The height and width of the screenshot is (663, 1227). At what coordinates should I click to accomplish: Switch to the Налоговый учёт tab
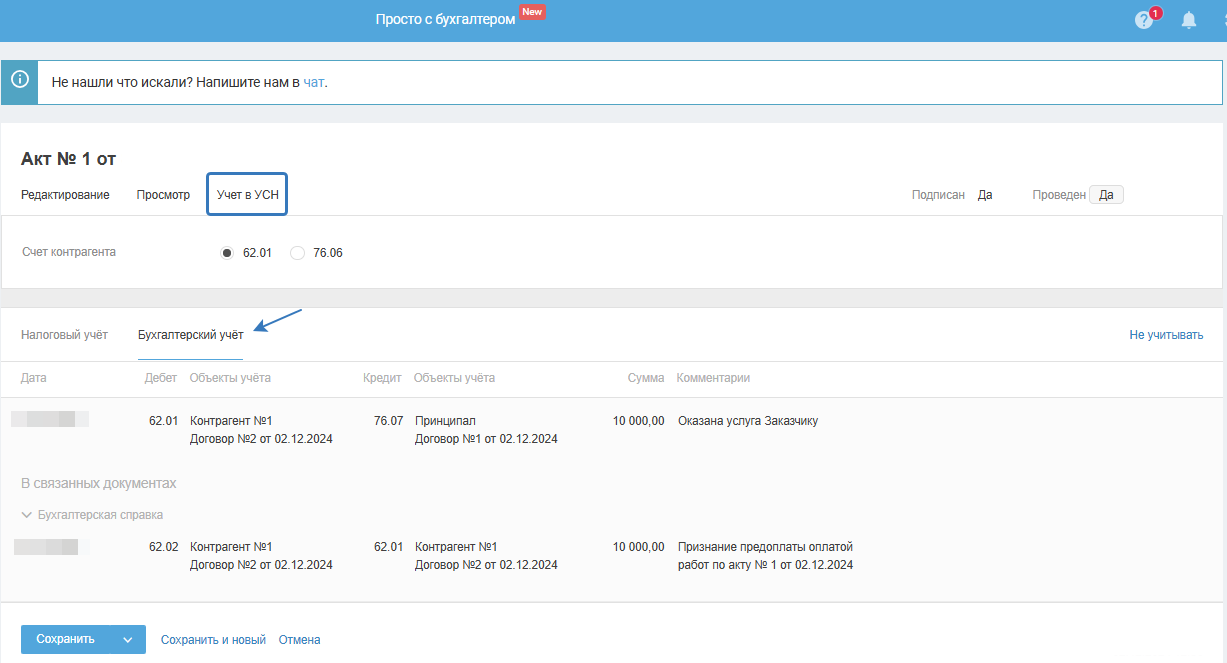(64, 335)
